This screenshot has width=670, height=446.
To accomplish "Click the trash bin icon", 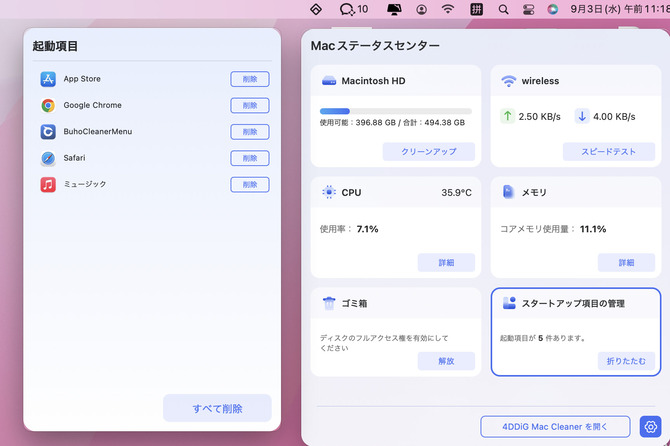I will (x=329, y=303).
